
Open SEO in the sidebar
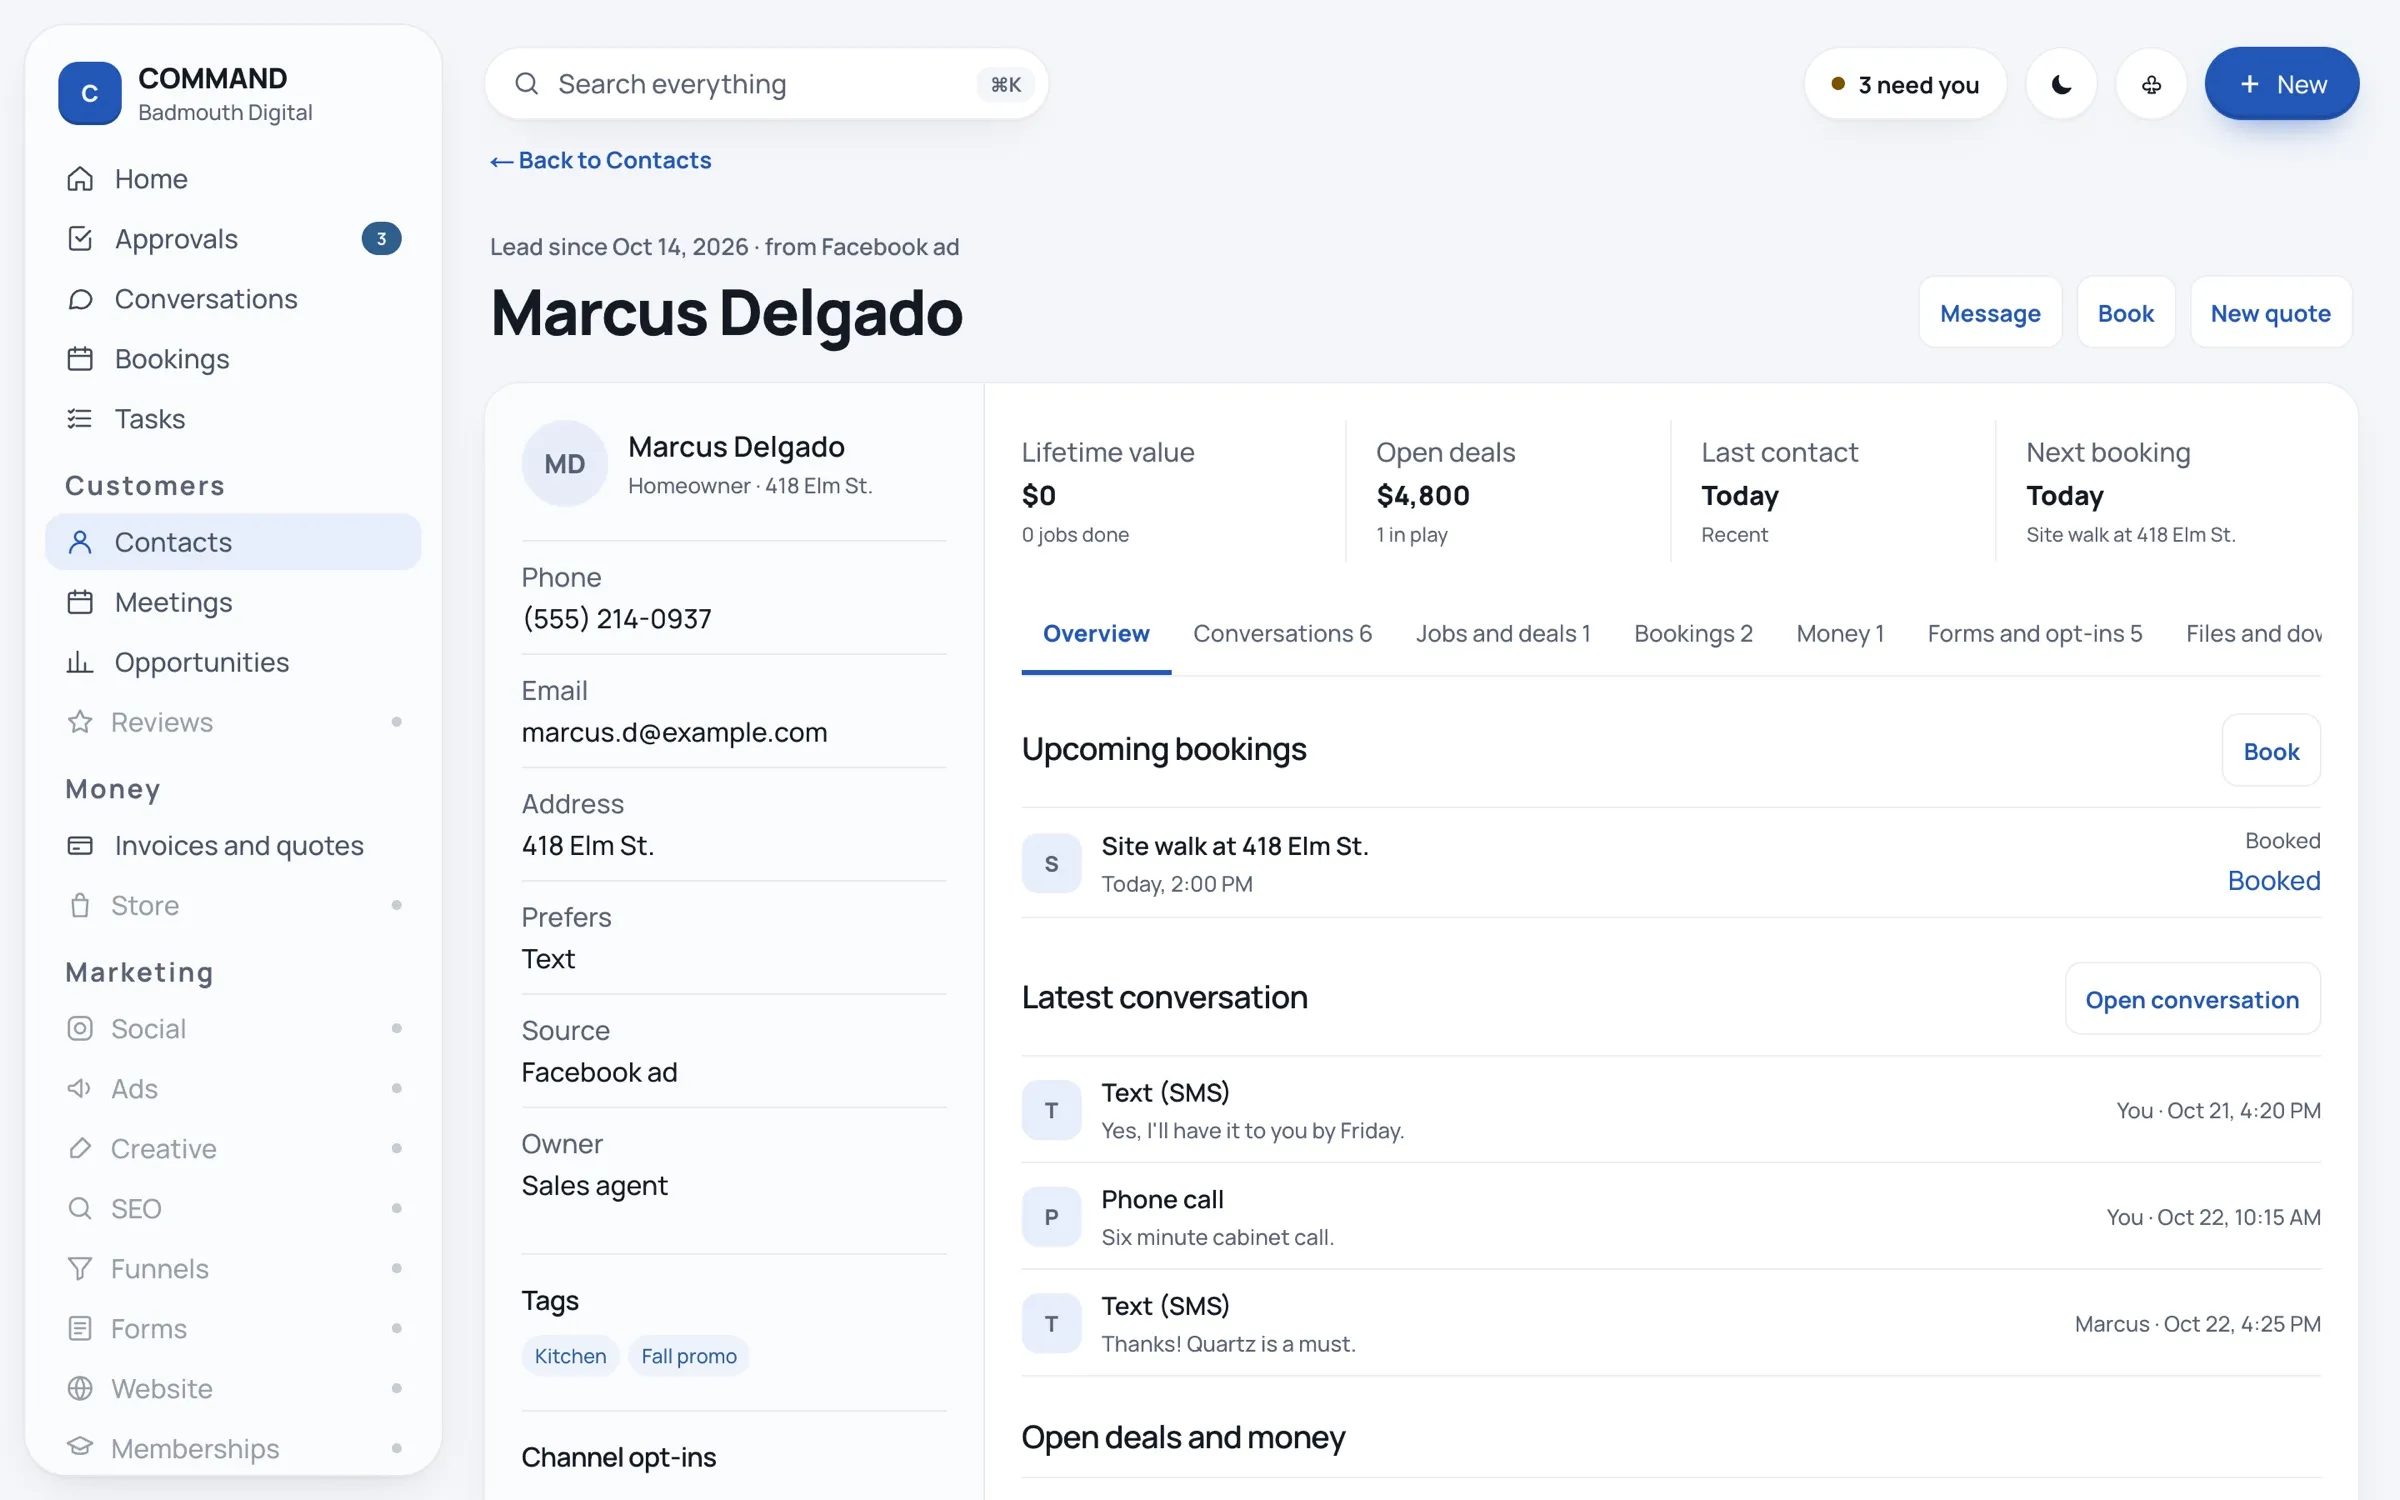233,1209
